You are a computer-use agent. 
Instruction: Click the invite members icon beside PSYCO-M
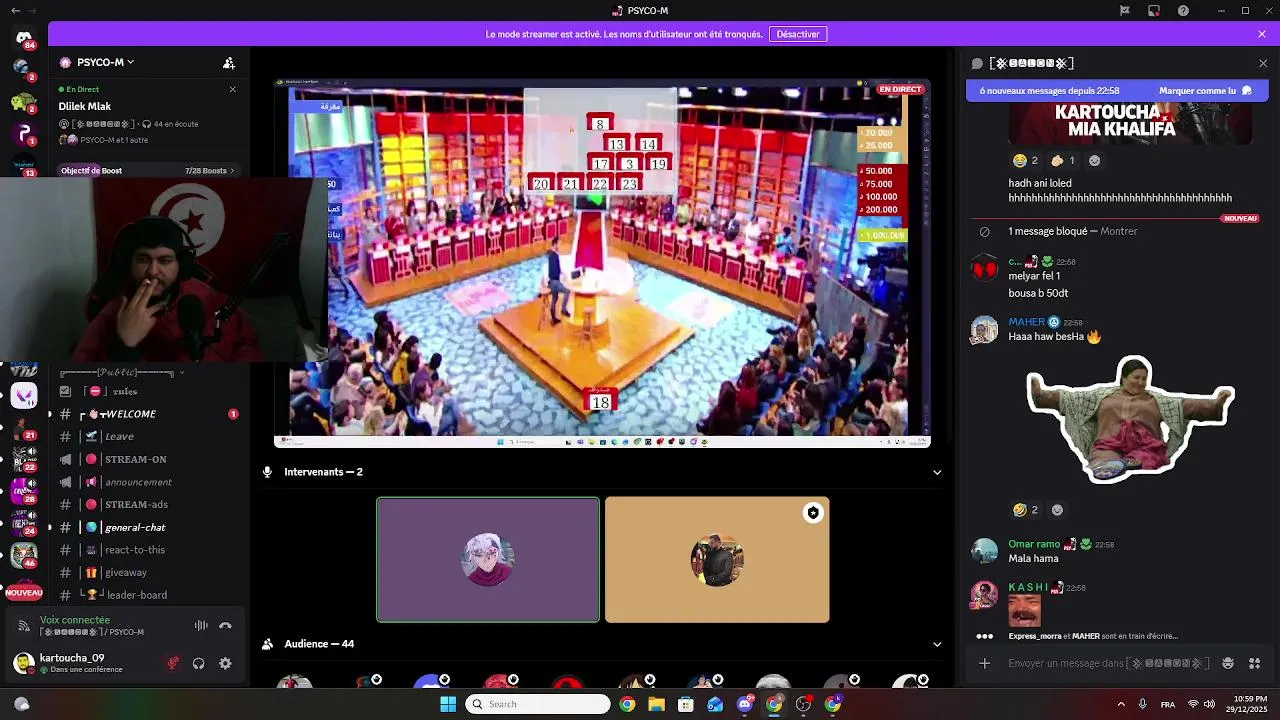[229, 62]
